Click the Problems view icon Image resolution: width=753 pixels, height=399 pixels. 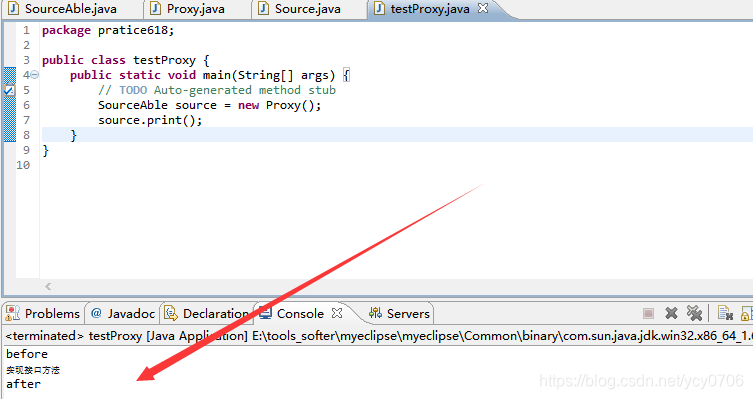point(12,314)
